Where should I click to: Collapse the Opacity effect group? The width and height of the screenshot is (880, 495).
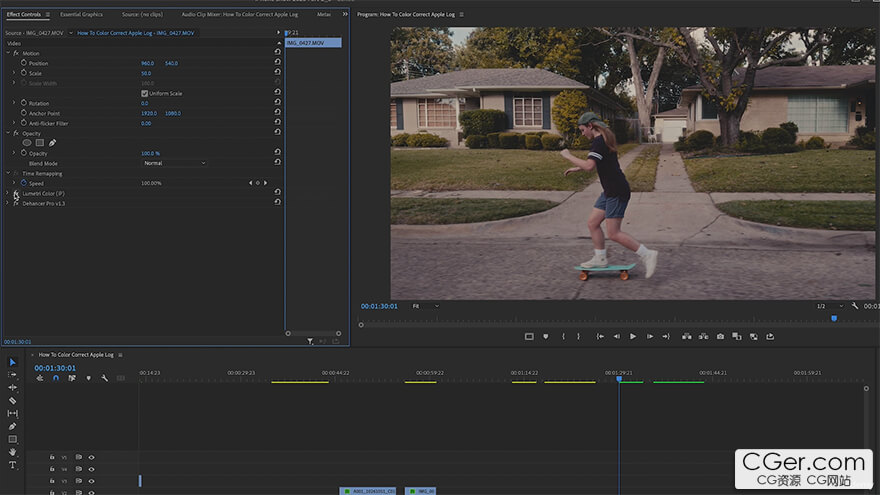[x=8, y=134]
